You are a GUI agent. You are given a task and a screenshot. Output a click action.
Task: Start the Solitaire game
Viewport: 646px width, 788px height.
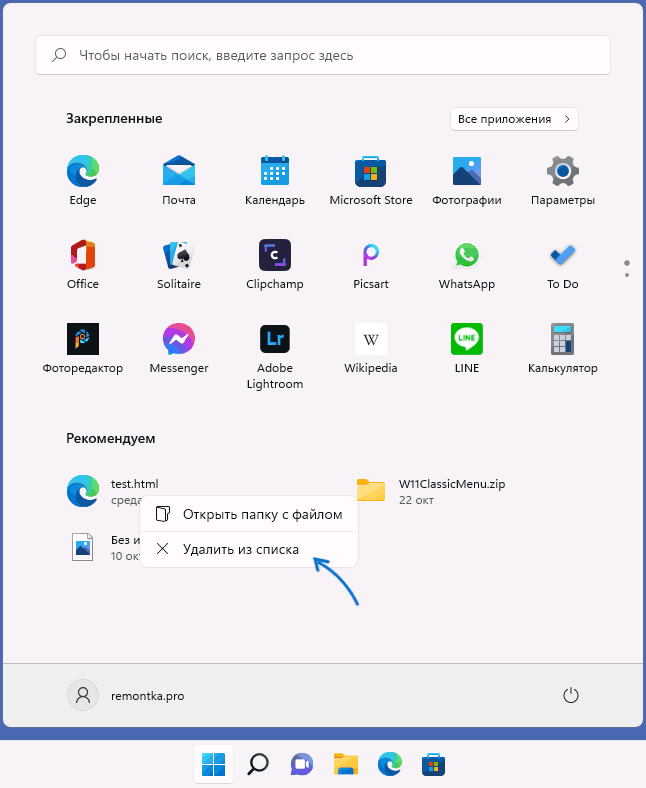click(x=179, y=264)
